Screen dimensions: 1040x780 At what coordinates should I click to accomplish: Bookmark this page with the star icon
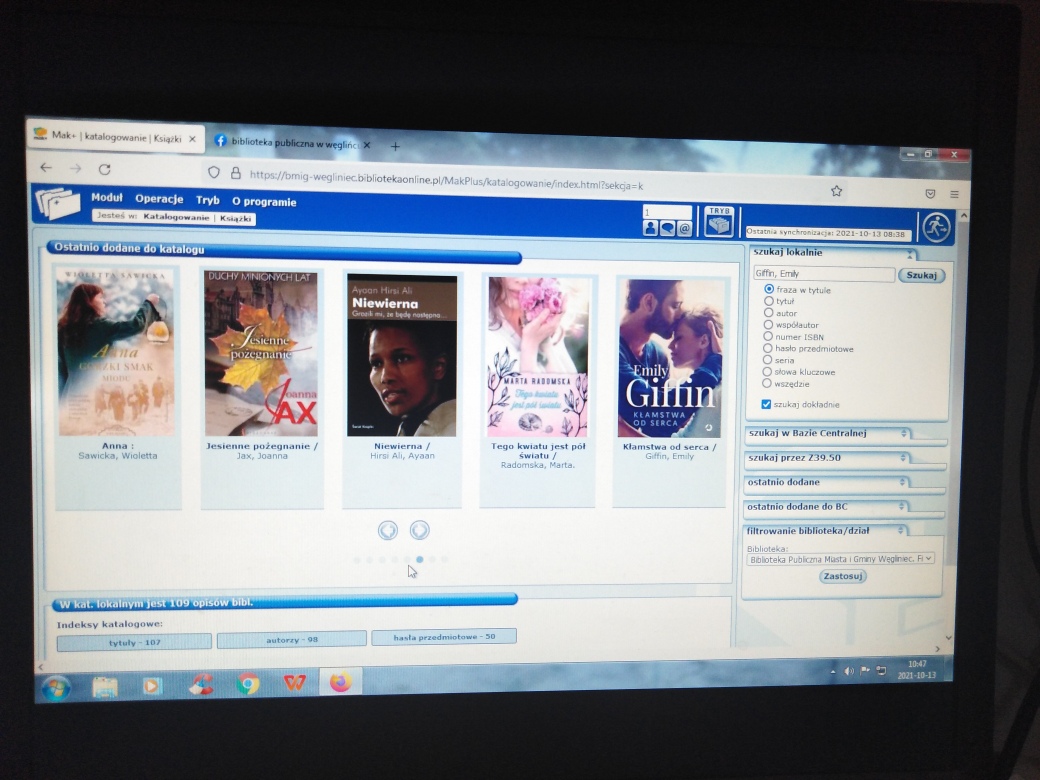click(x=836, y=191)
